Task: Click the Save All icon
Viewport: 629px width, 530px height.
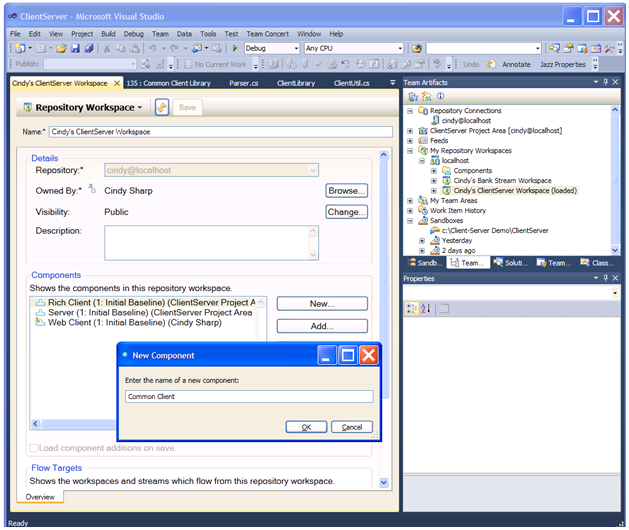Action: (x=89, y=49)
